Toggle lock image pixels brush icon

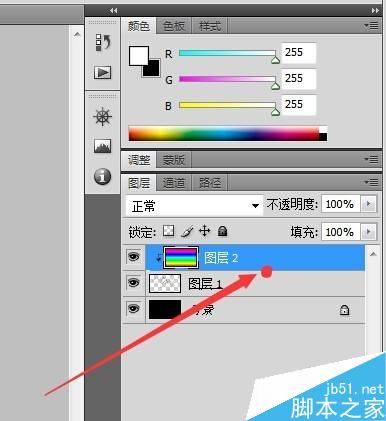187,231
